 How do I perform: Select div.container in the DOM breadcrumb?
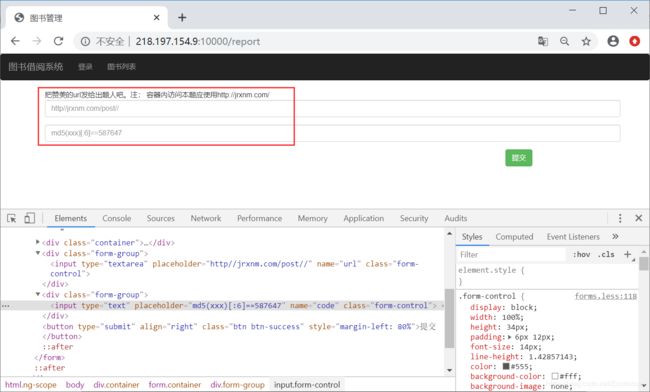point(116,385)
